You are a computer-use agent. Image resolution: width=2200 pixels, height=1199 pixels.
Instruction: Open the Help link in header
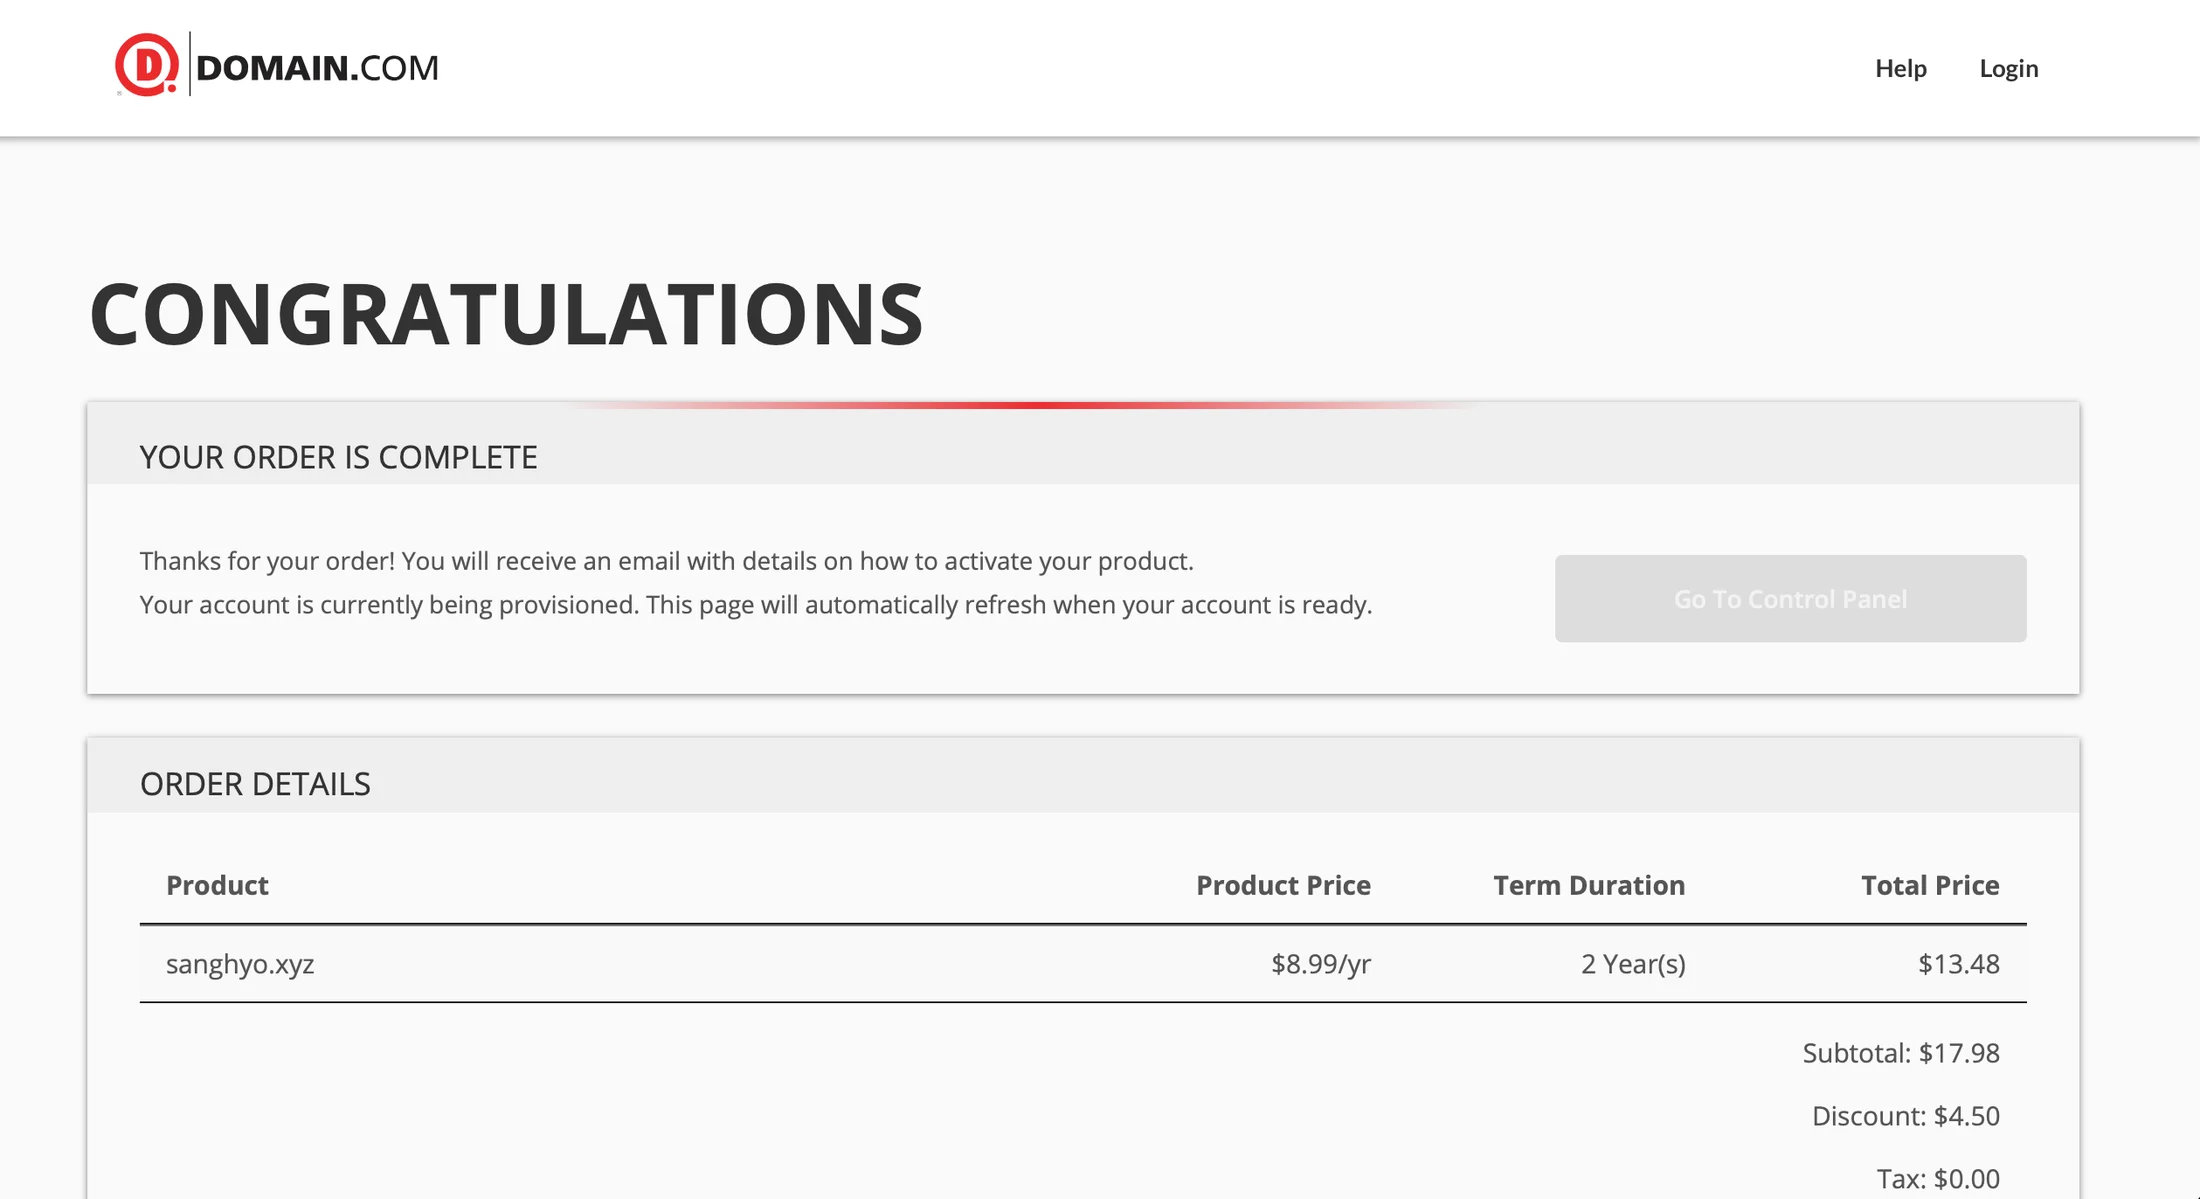1900,68
